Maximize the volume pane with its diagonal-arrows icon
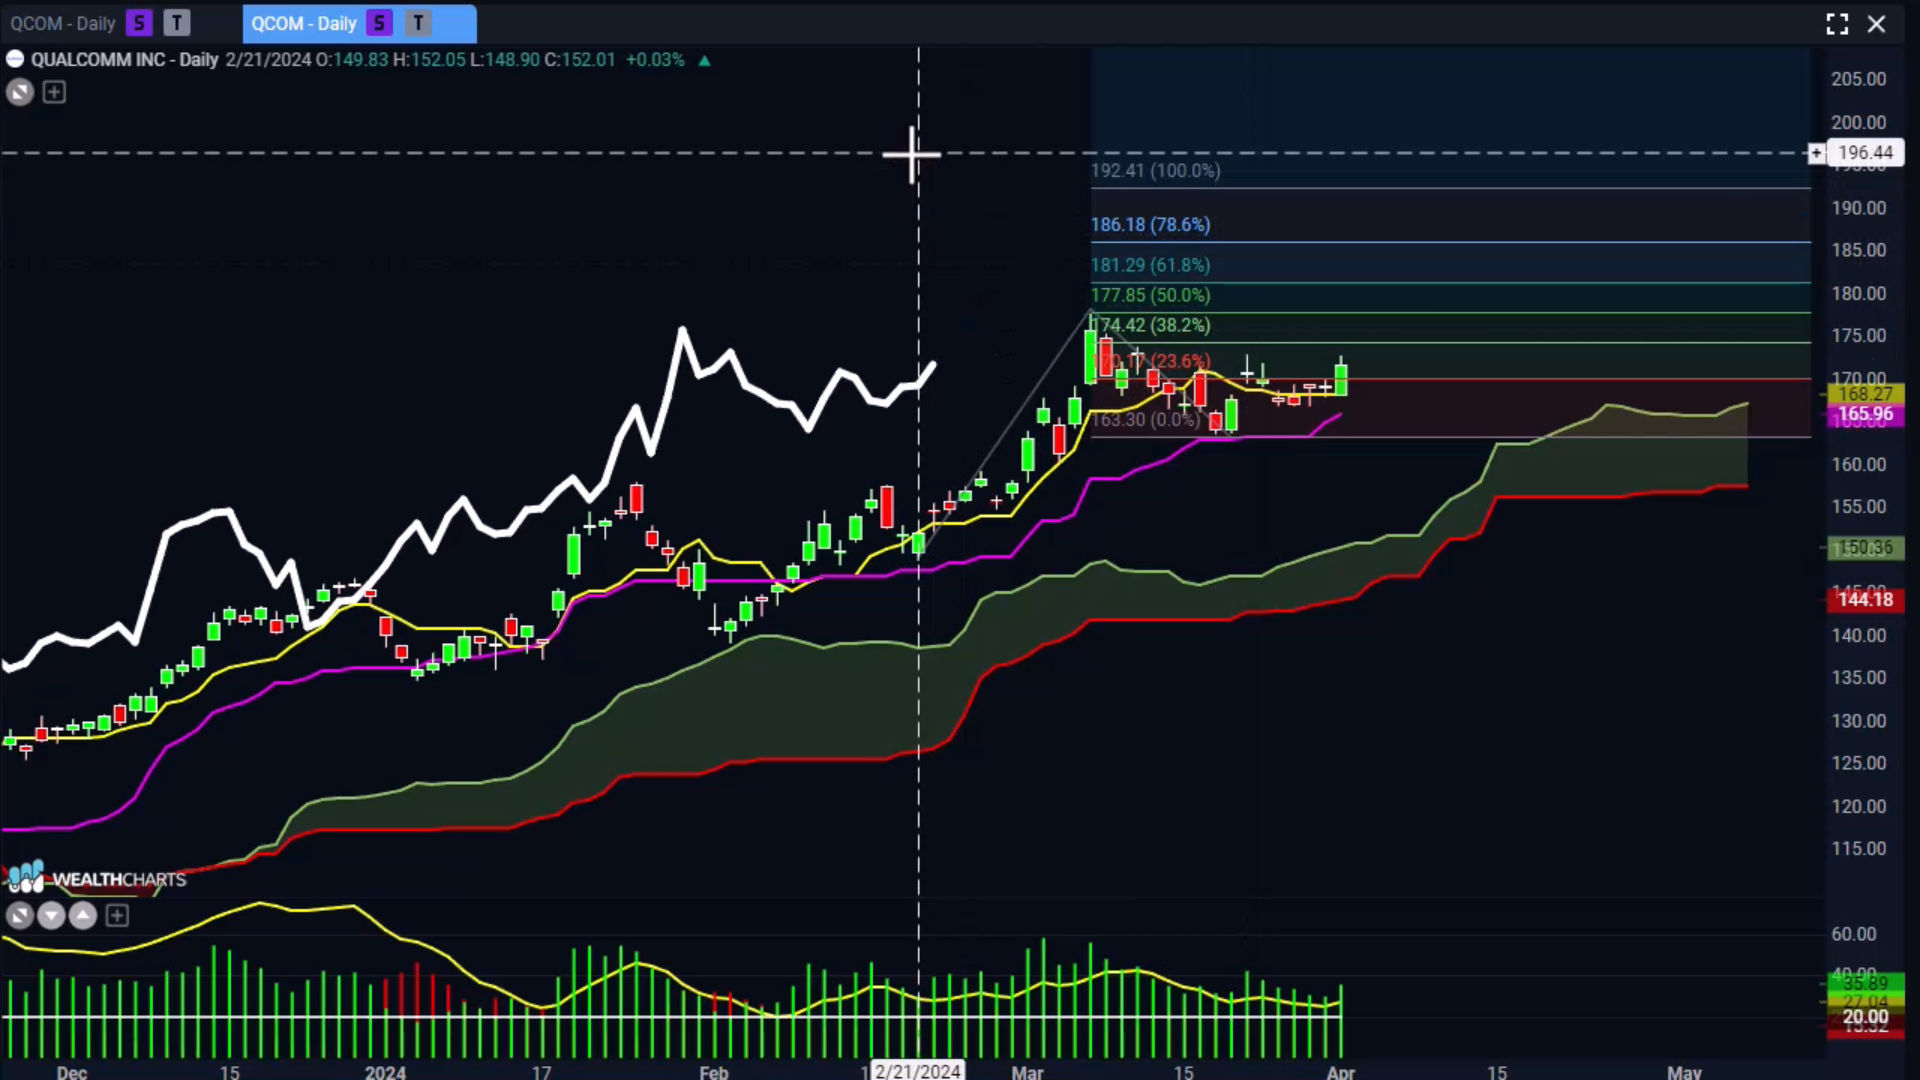Image resolution: width=1920 pixels, height=1080 pixels. 19,915
